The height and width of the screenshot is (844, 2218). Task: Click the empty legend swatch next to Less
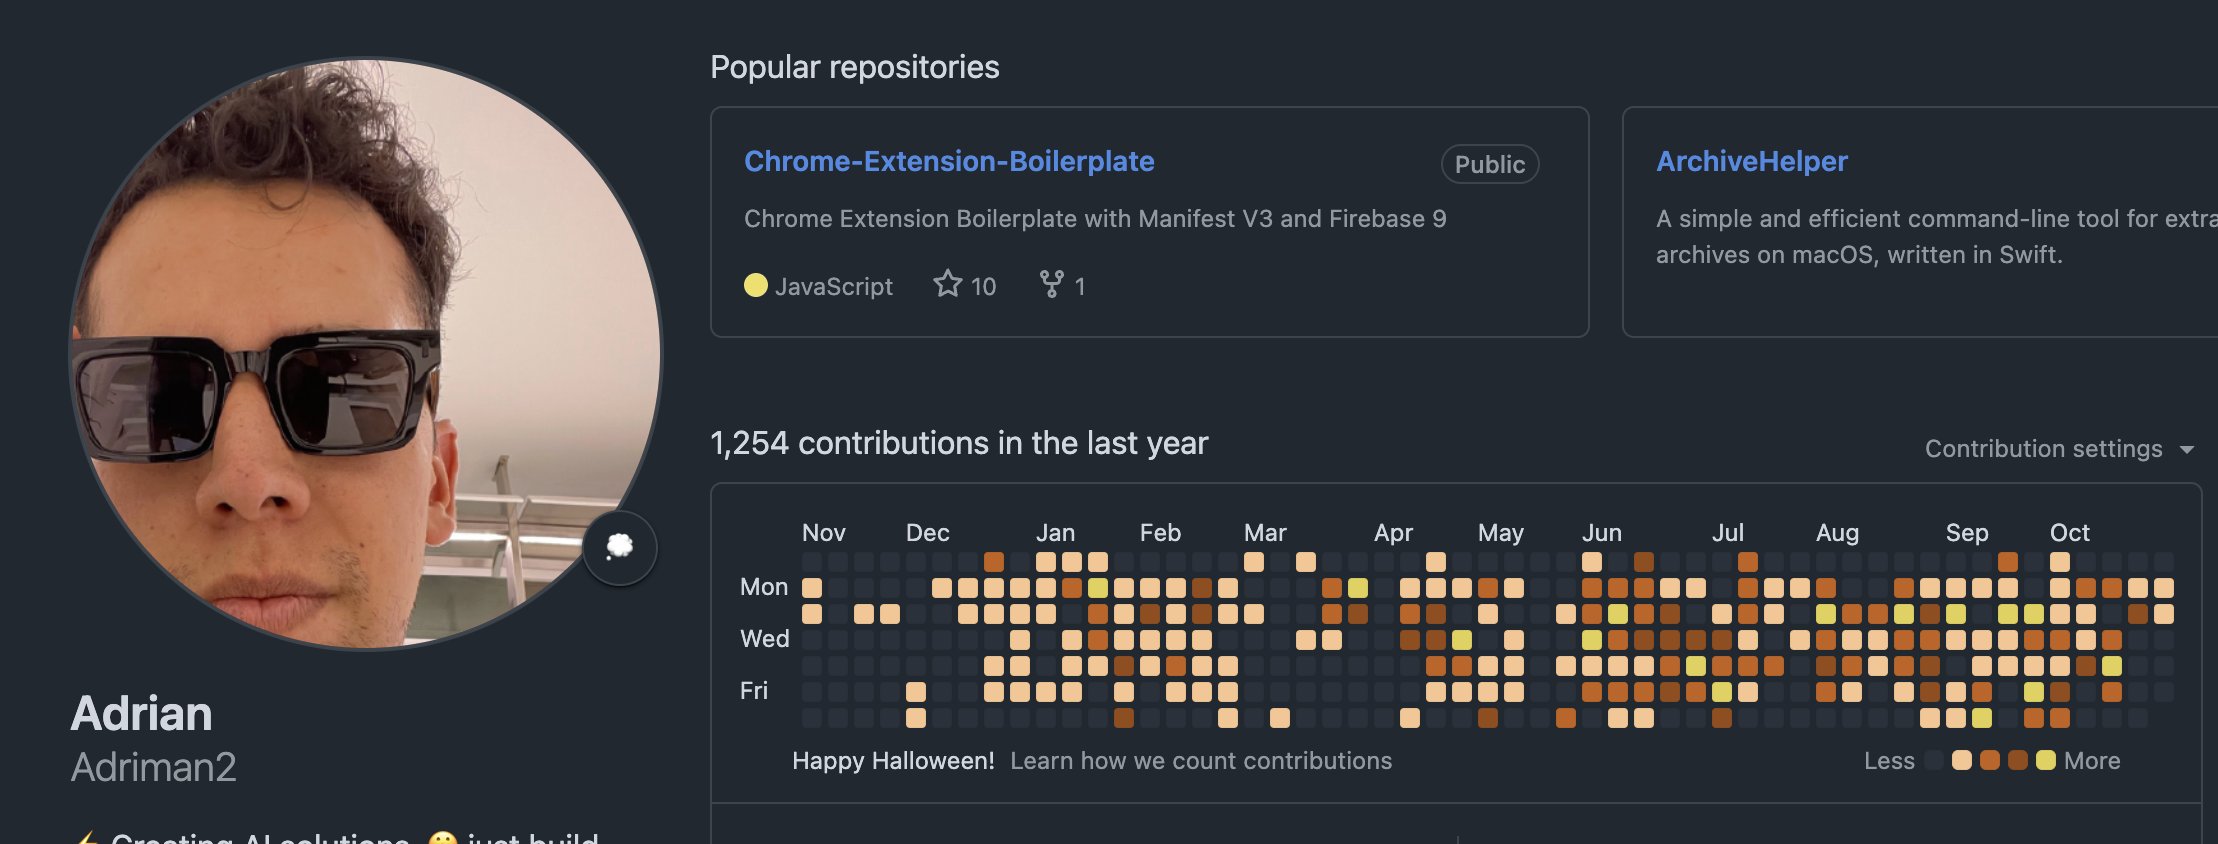pos(1934,760)
